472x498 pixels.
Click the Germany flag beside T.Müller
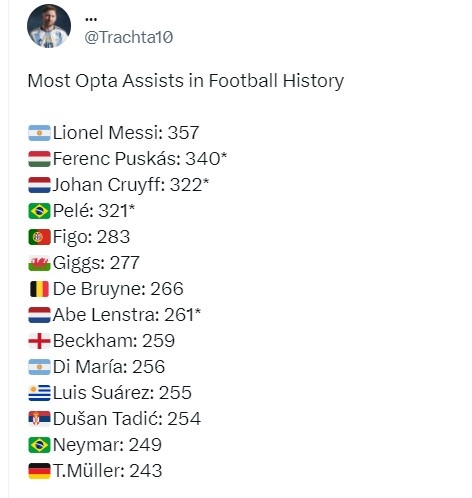(39, 471)
